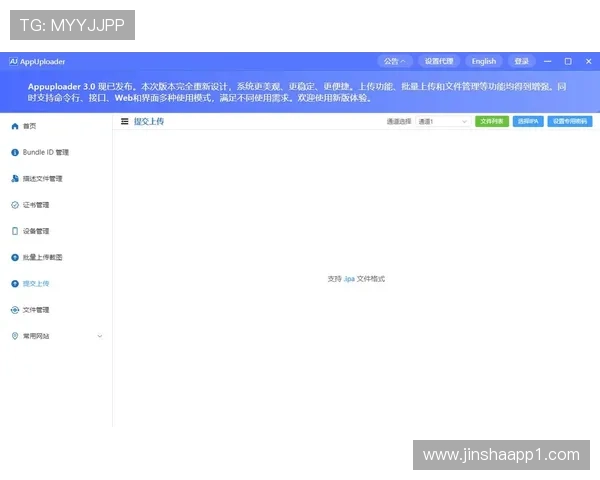Open the 首页 home icon

[15, 126]
